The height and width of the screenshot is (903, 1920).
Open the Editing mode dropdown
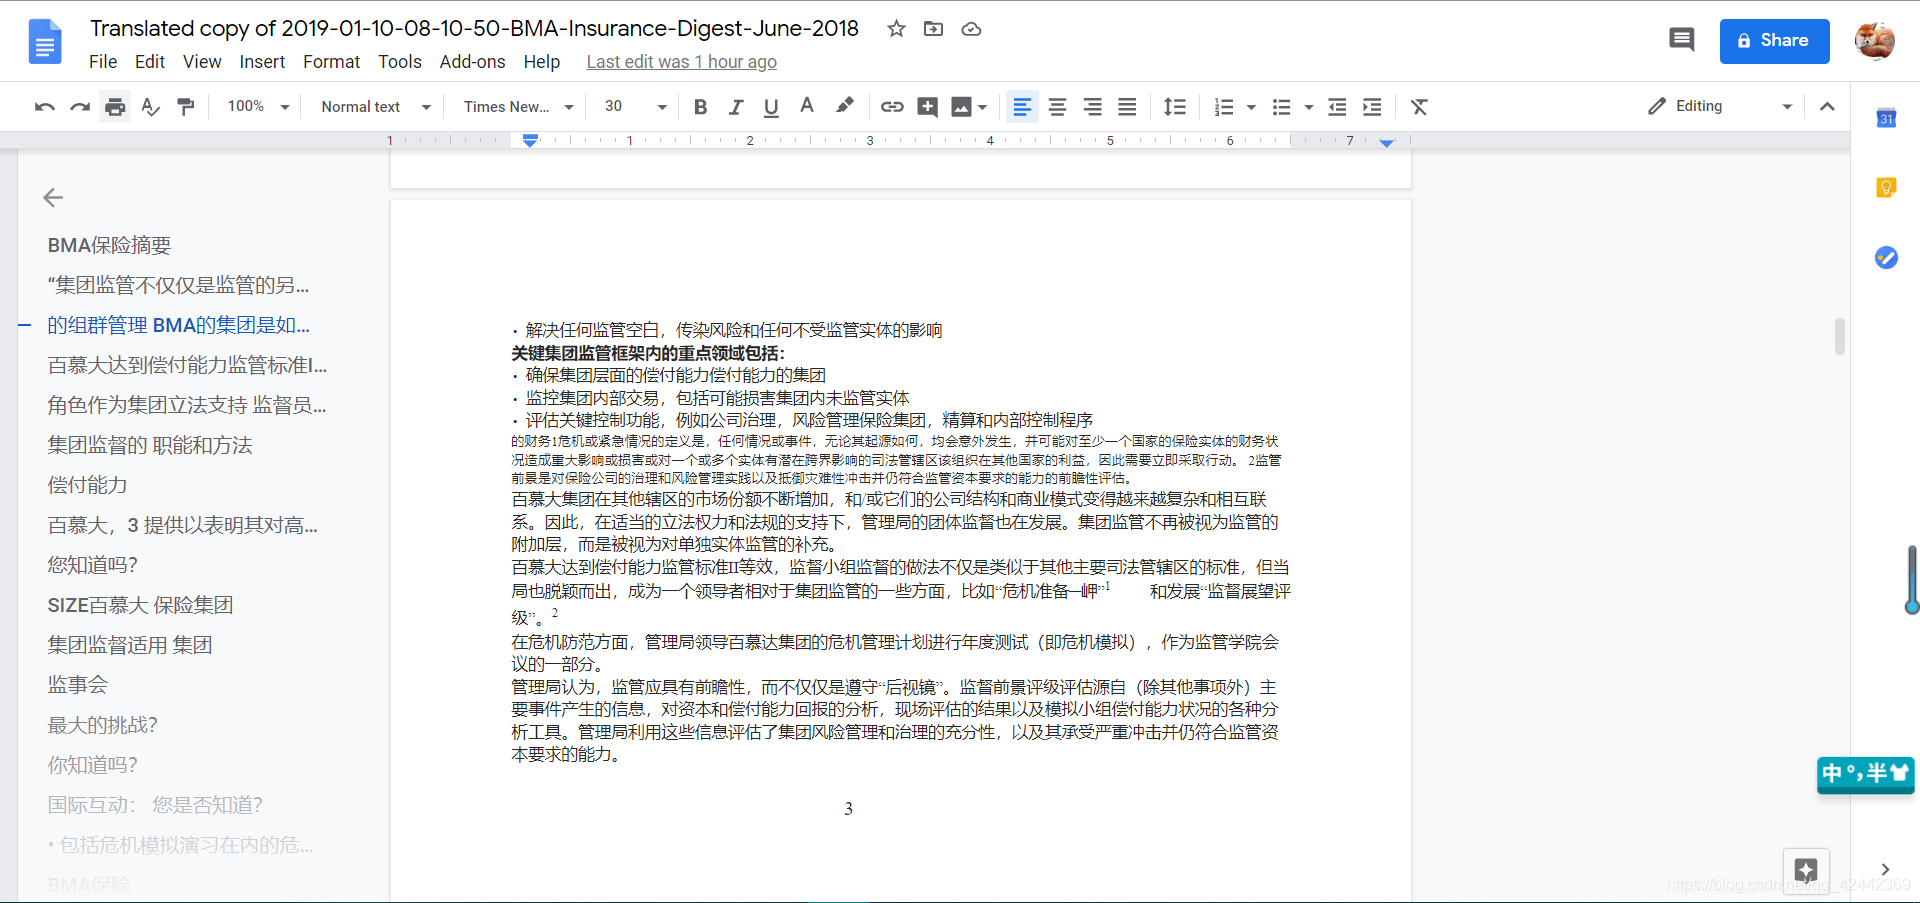[1720, 106]
